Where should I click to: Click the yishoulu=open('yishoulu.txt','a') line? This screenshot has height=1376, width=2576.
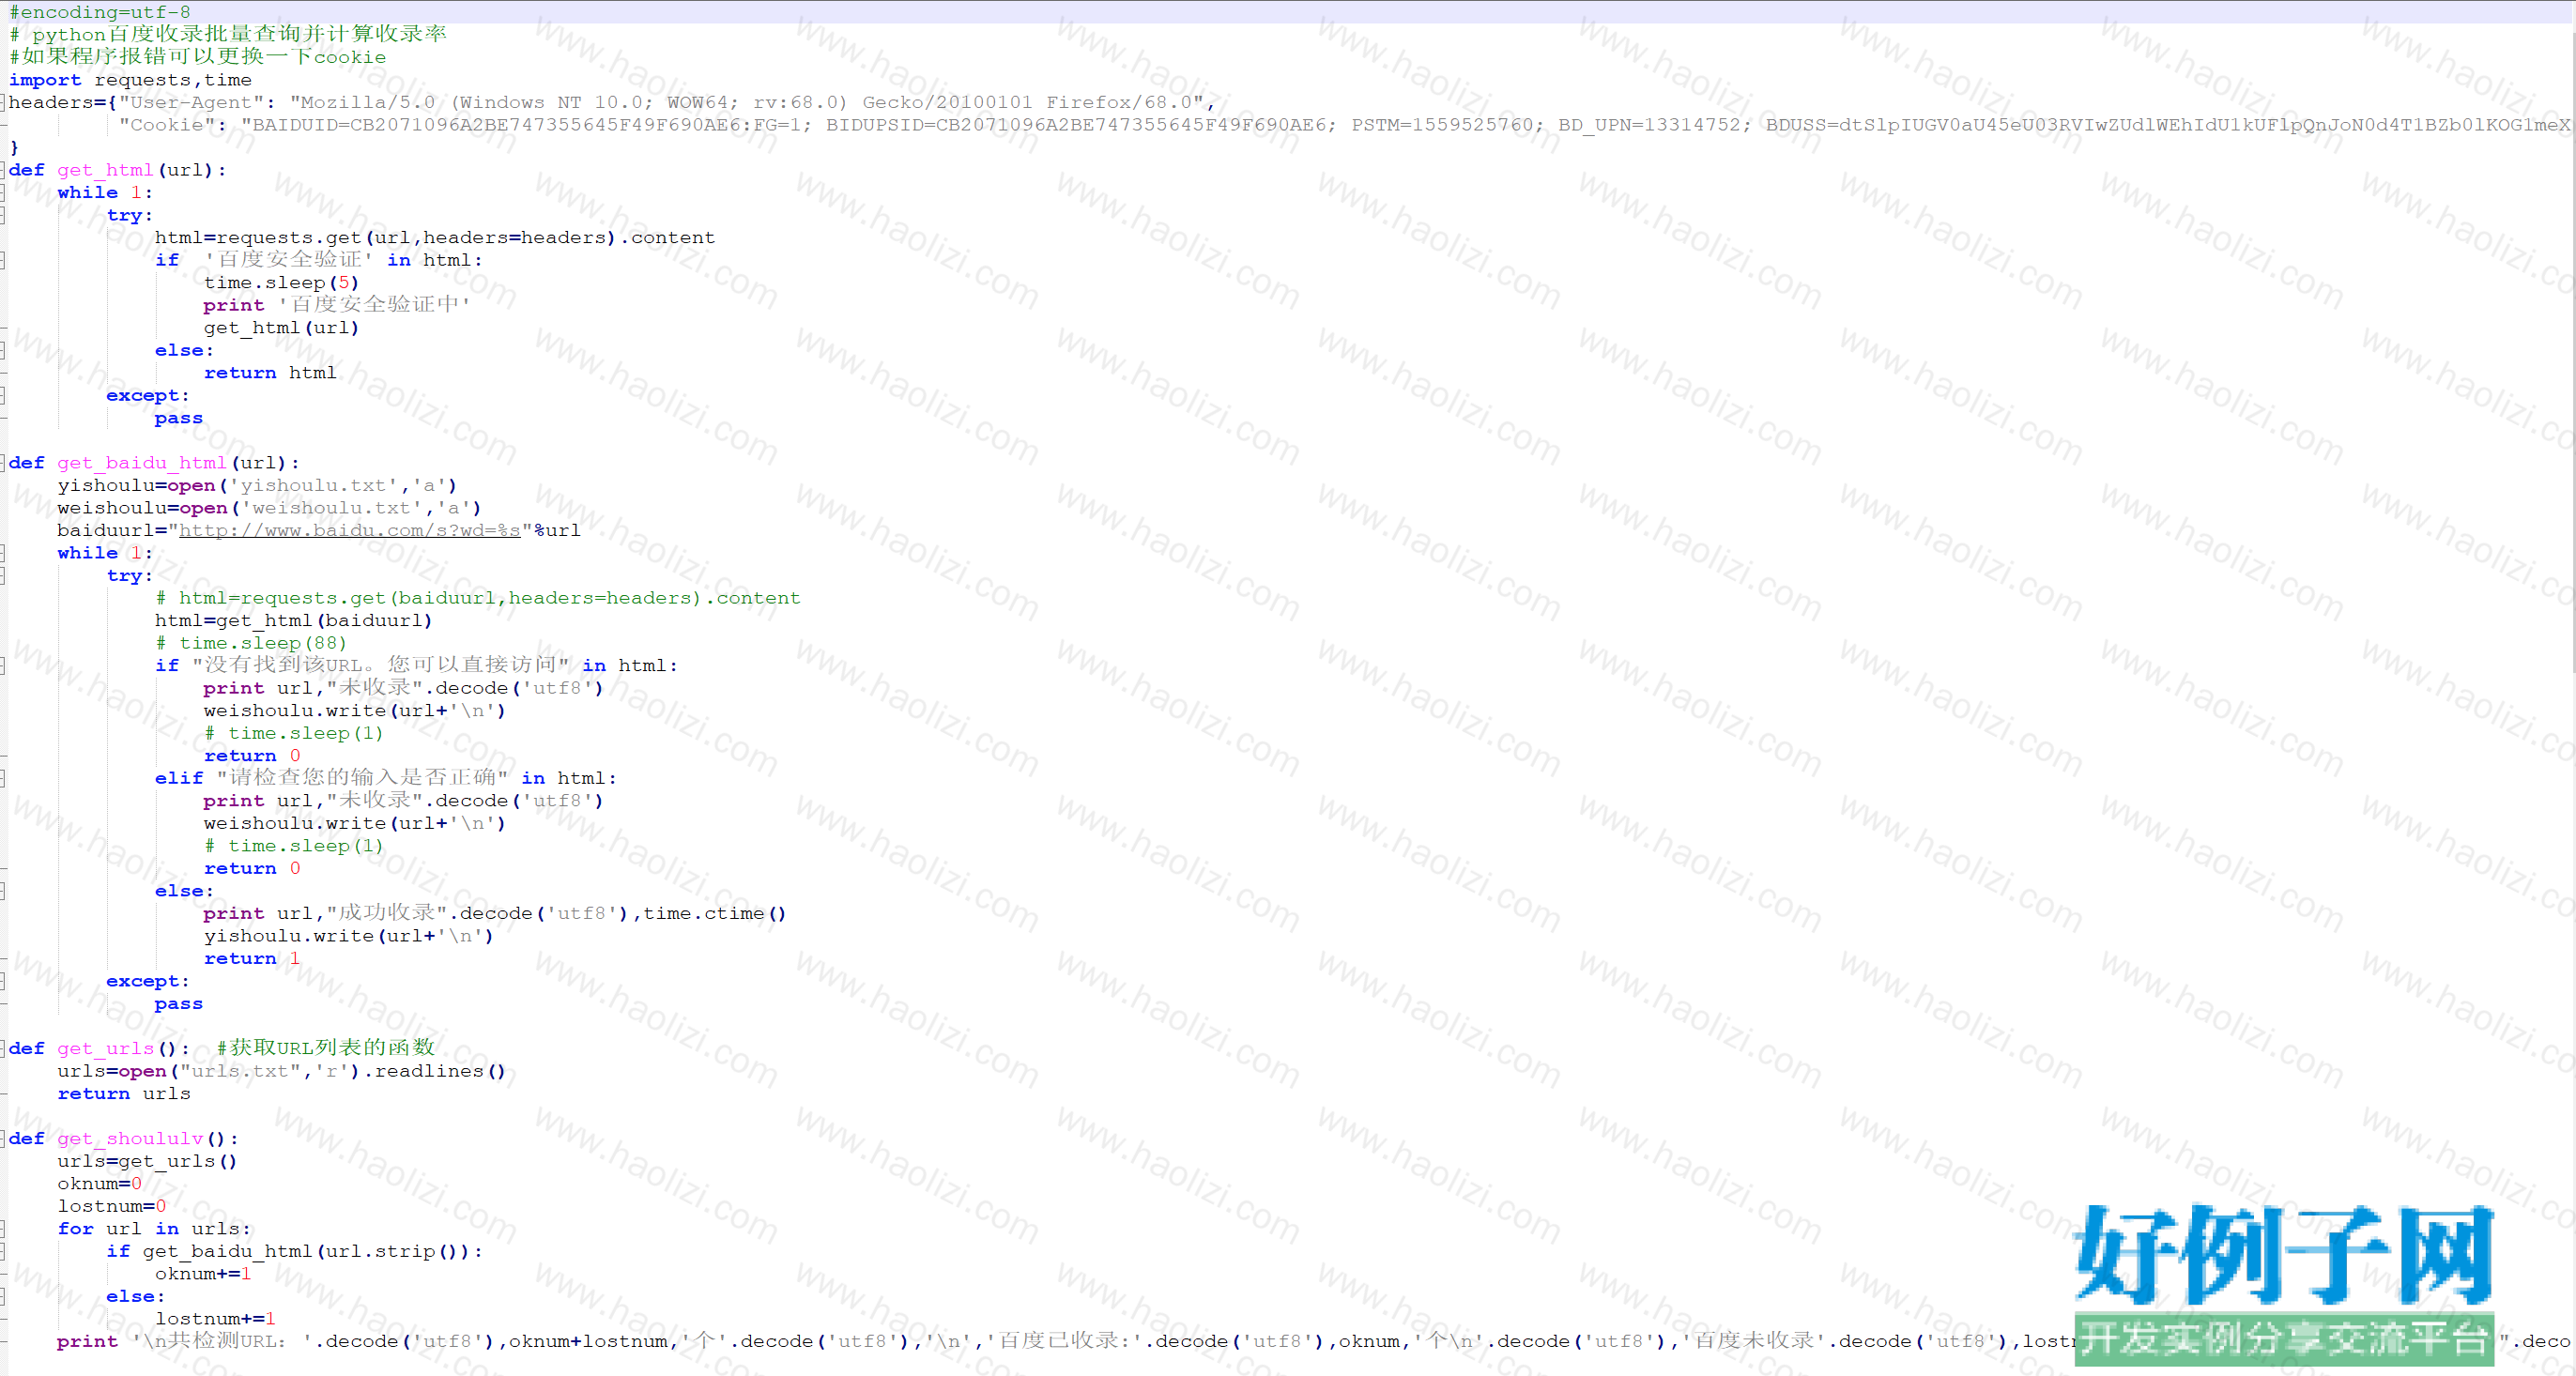pos(257,485)
